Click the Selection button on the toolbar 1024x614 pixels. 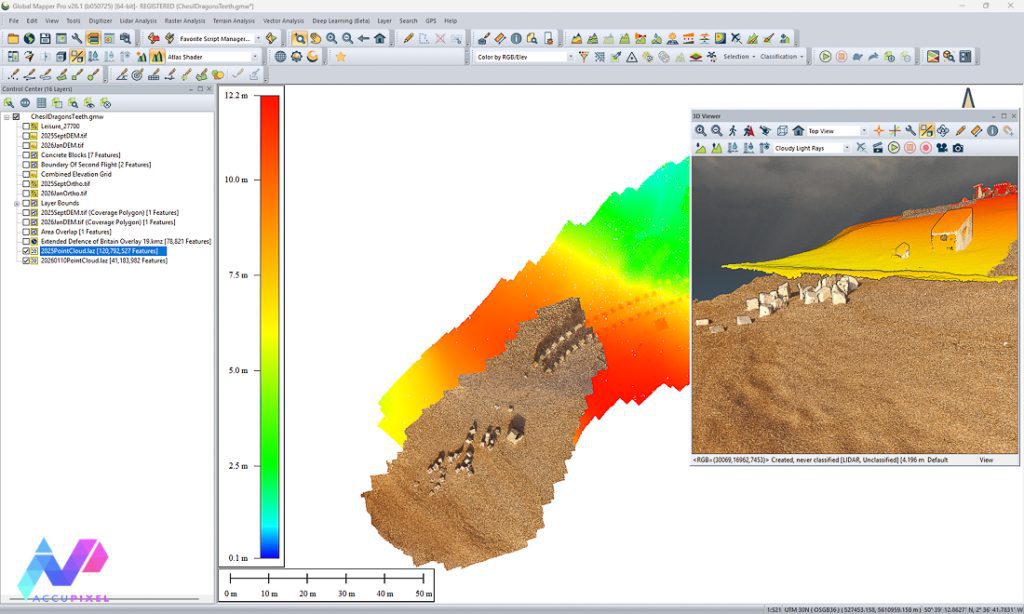[736, 56]
